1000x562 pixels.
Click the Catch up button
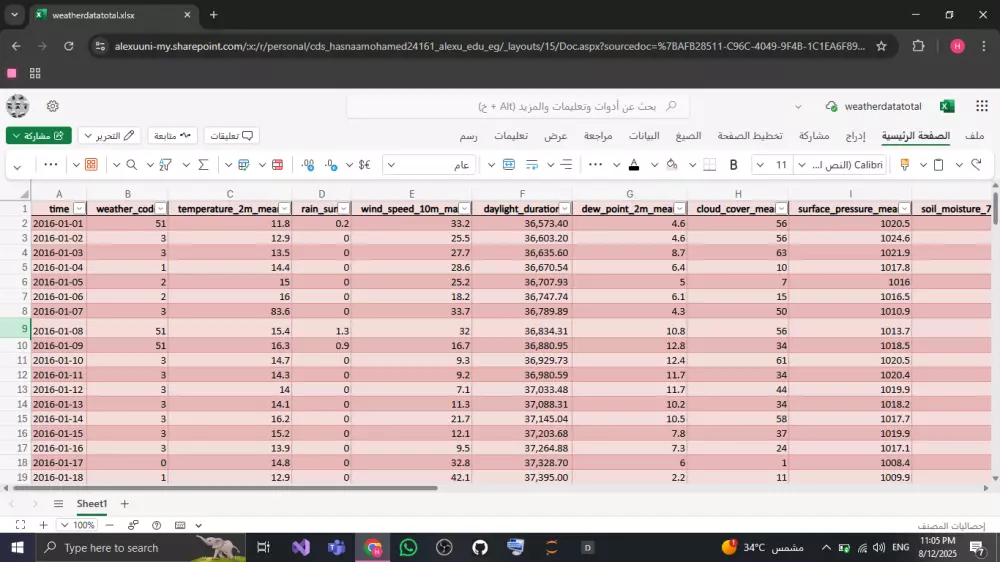pyautogui.click(x=172, y=135)
